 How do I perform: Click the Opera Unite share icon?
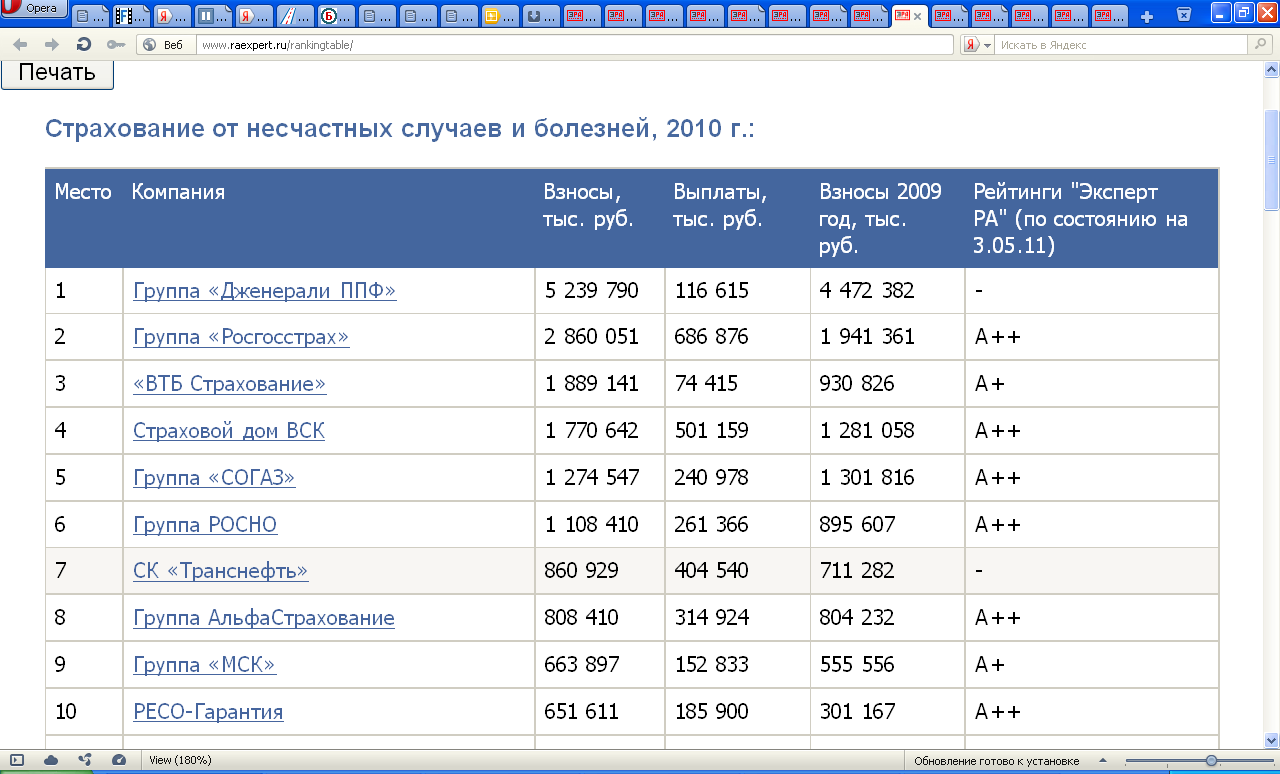85,760
